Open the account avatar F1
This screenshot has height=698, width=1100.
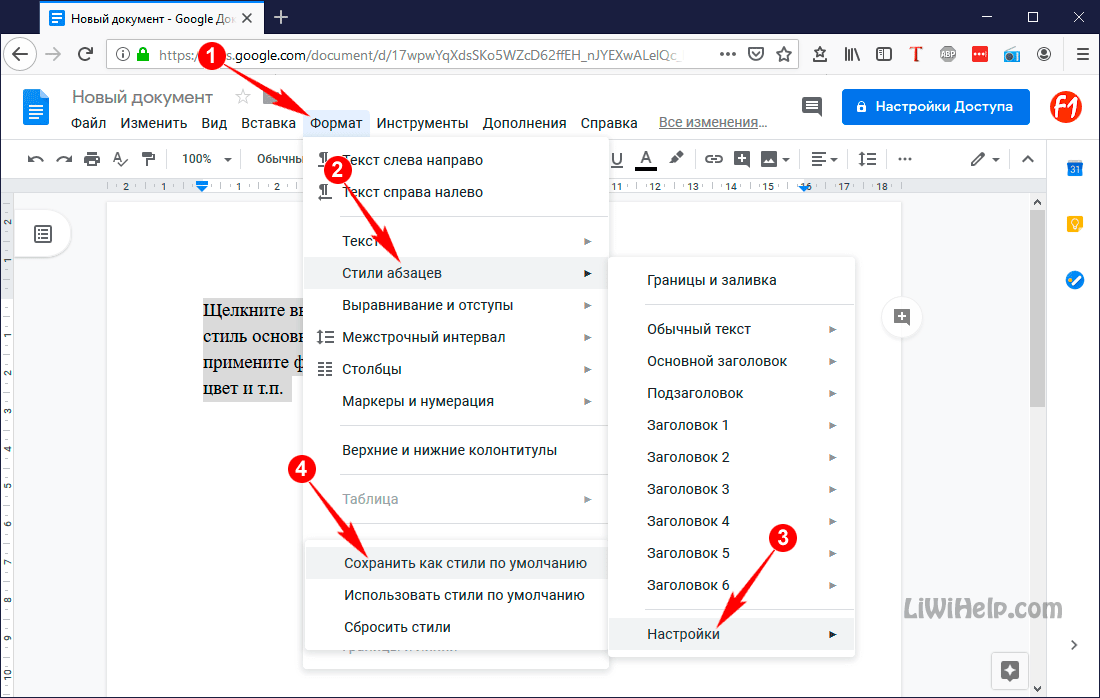click(1066, 107)
